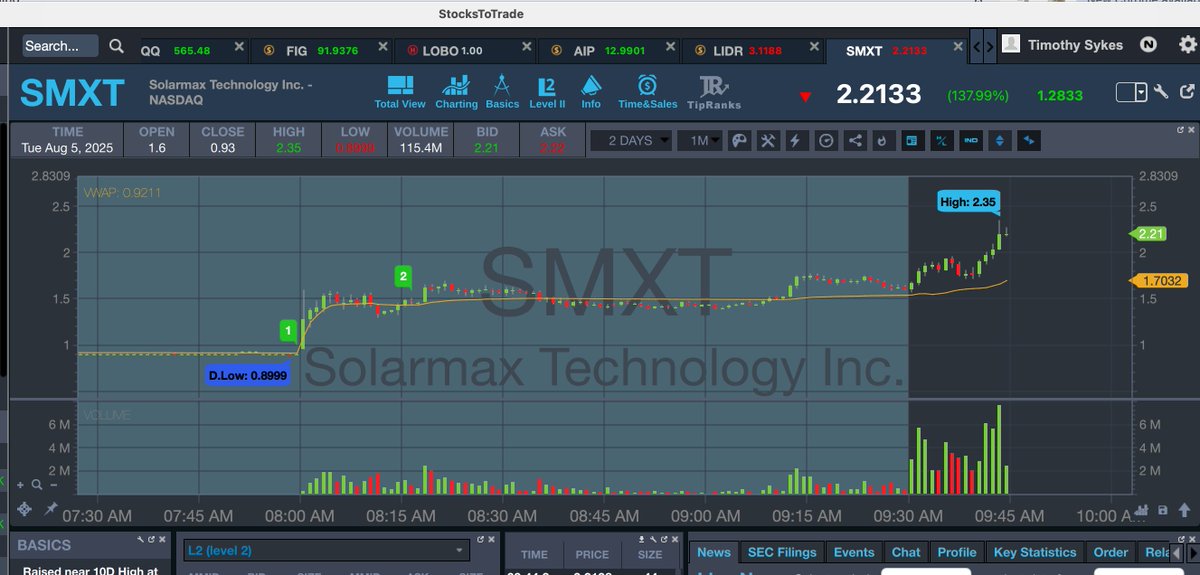Open the Events tab

coord(853,552)
